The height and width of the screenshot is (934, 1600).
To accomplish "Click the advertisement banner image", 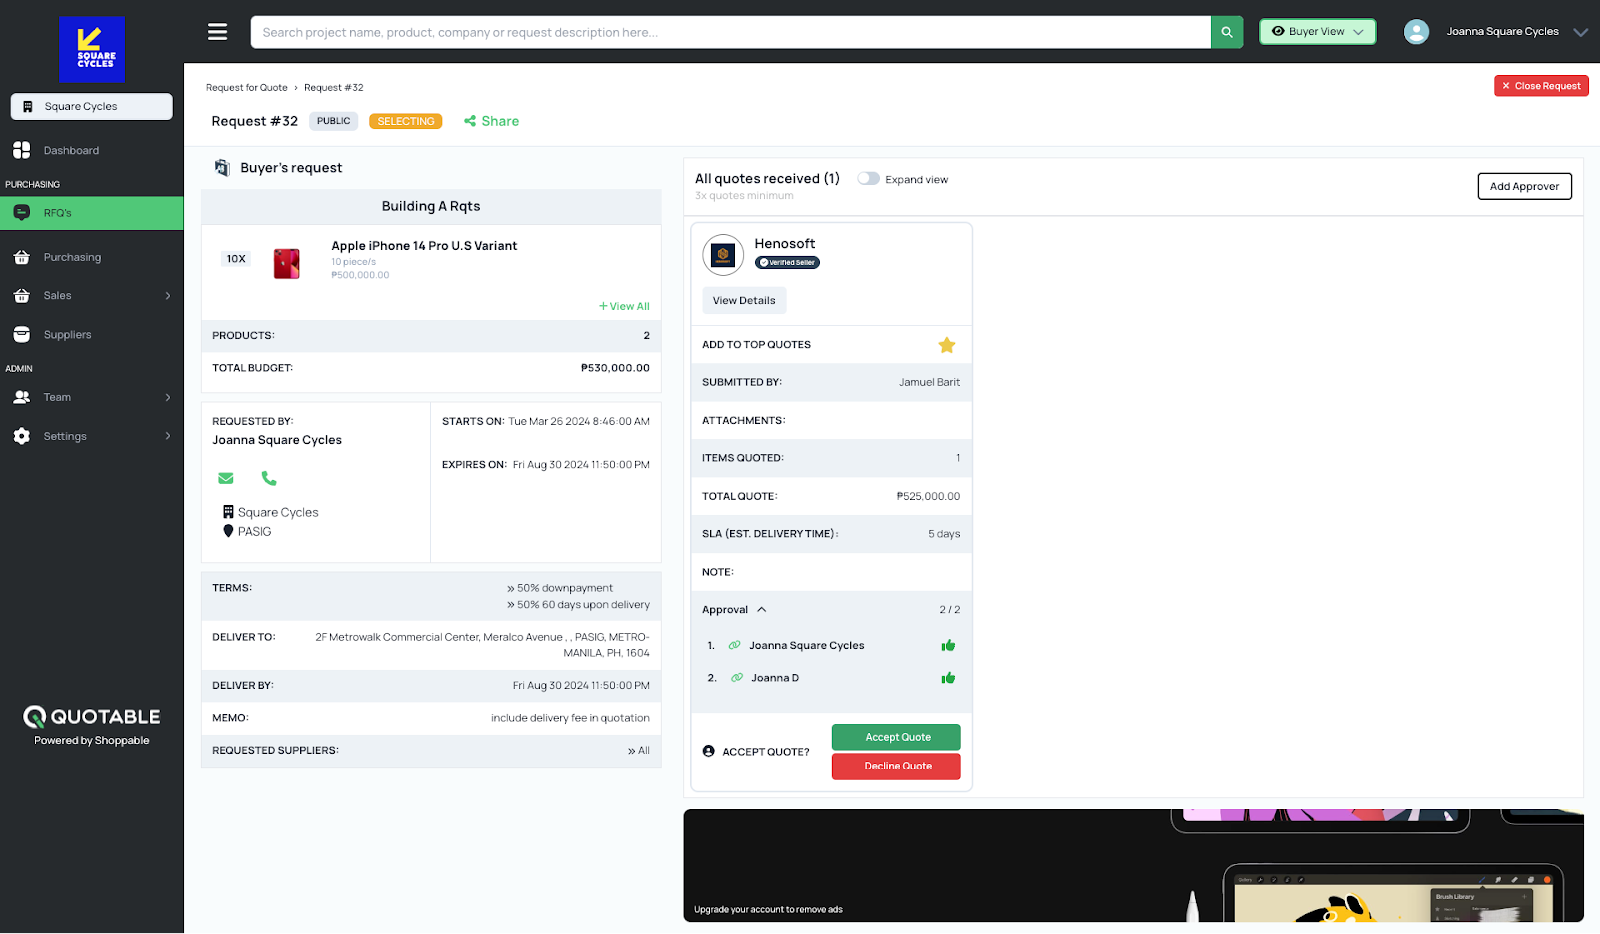I will point(1133,865).
